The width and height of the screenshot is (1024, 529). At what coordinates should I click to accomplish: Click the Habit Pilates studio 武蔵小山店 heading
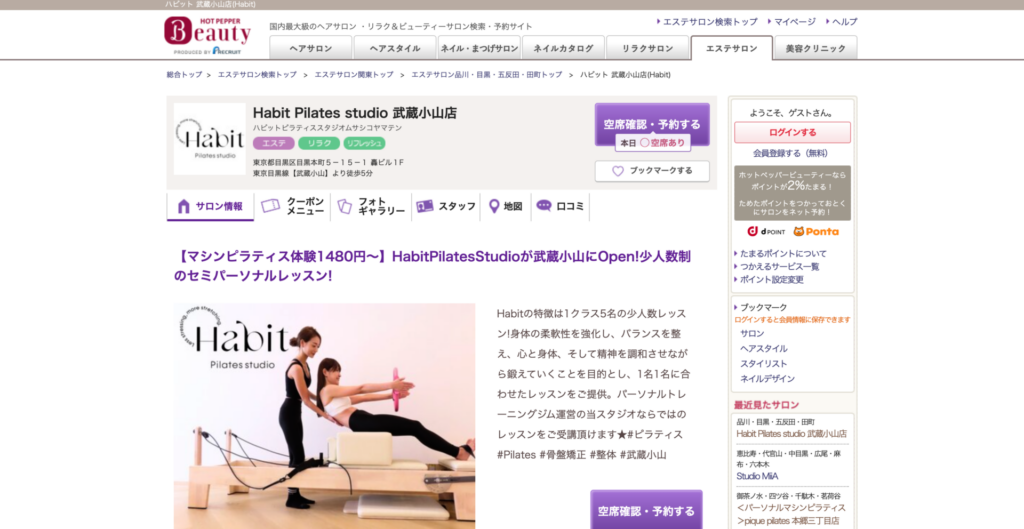[x=355, y=113]
